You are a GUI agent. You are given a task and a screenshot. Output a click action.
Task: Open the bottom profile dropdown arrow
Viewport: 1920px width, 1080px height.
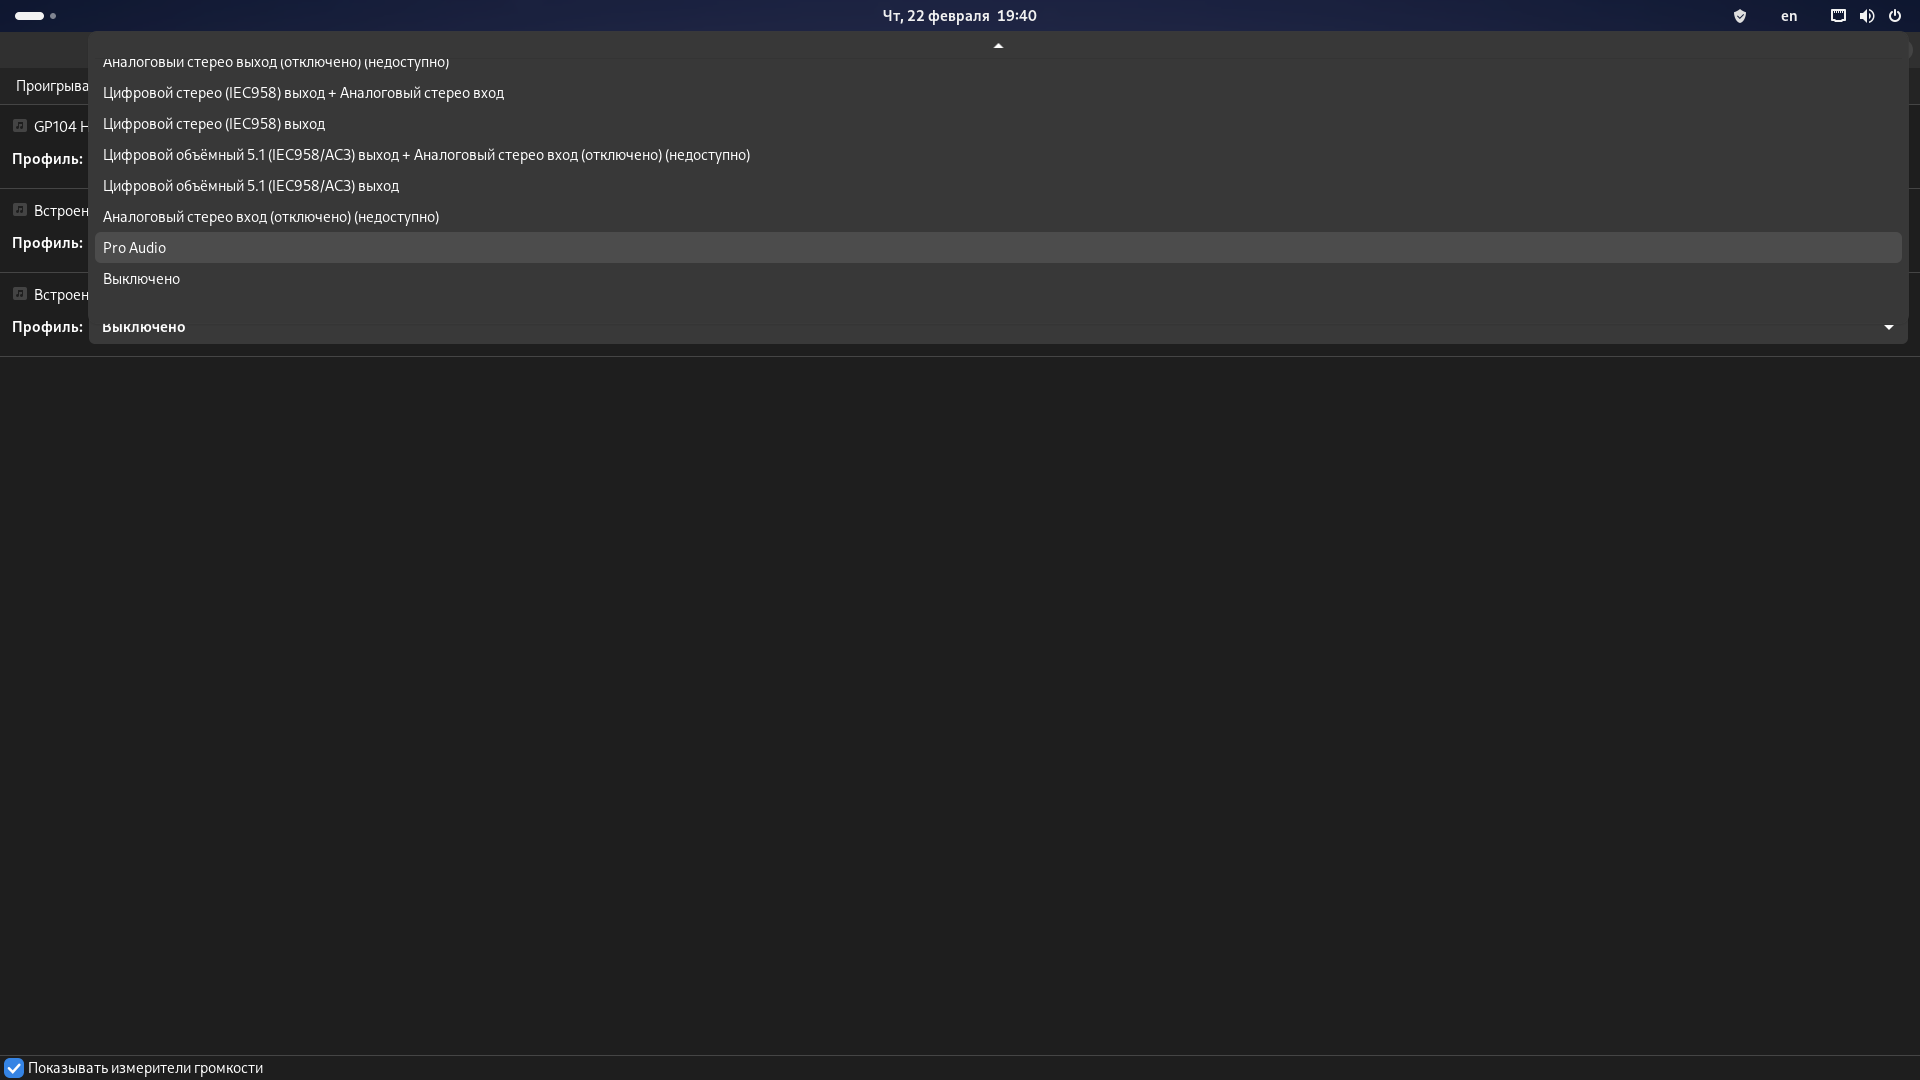(x=1889, y=327)
